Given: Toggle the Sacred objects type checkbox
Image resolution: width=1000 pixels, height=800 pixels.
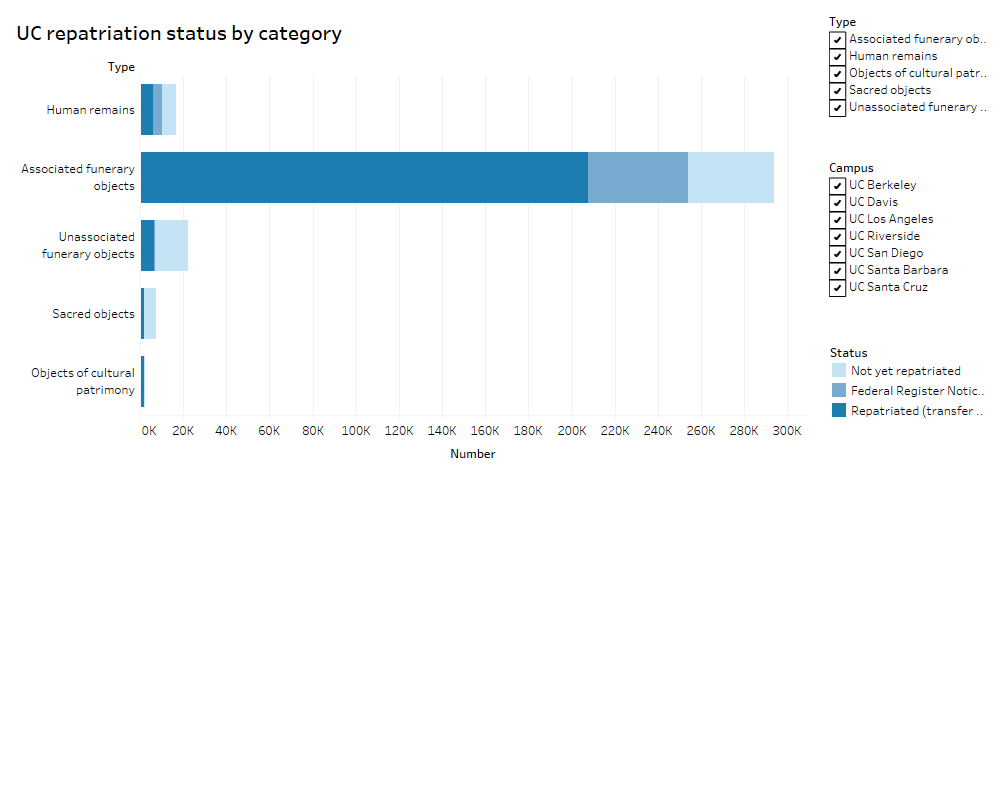Looking at the screenshot, I should pos(837,91).
